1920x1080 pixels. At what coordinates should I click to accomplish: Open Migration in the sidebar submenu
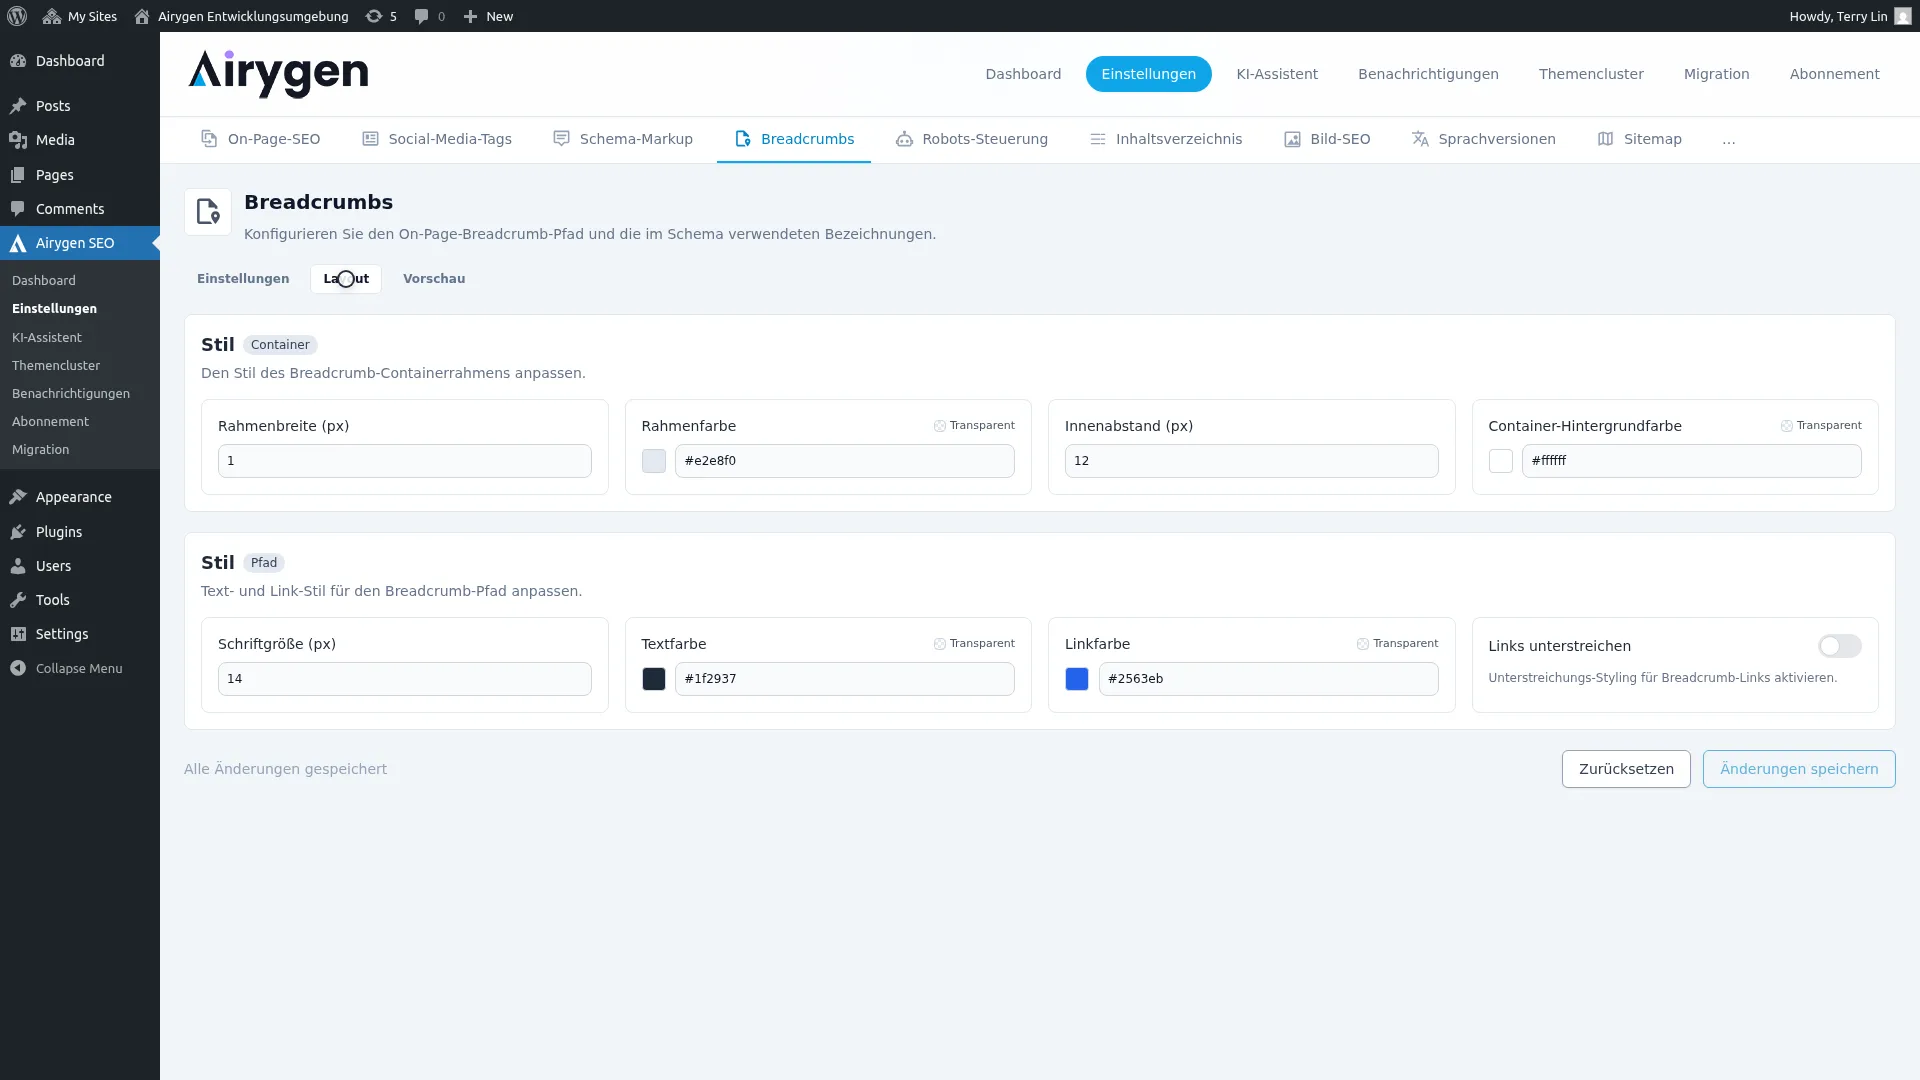[x=40, y=449]
